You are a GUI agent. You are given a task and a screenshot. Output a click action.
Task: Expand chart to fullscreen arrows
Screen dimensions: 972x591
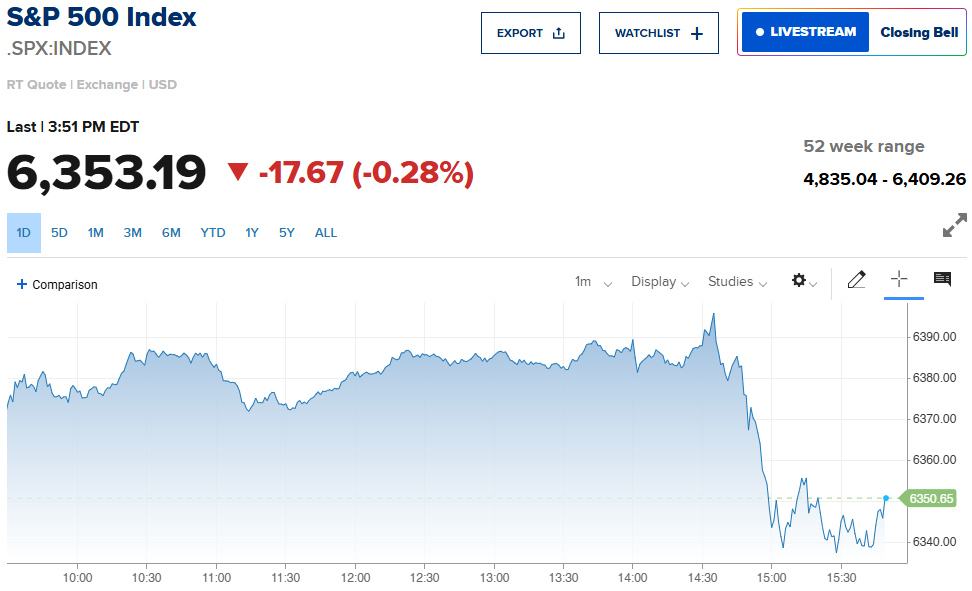tap(954, 225)
